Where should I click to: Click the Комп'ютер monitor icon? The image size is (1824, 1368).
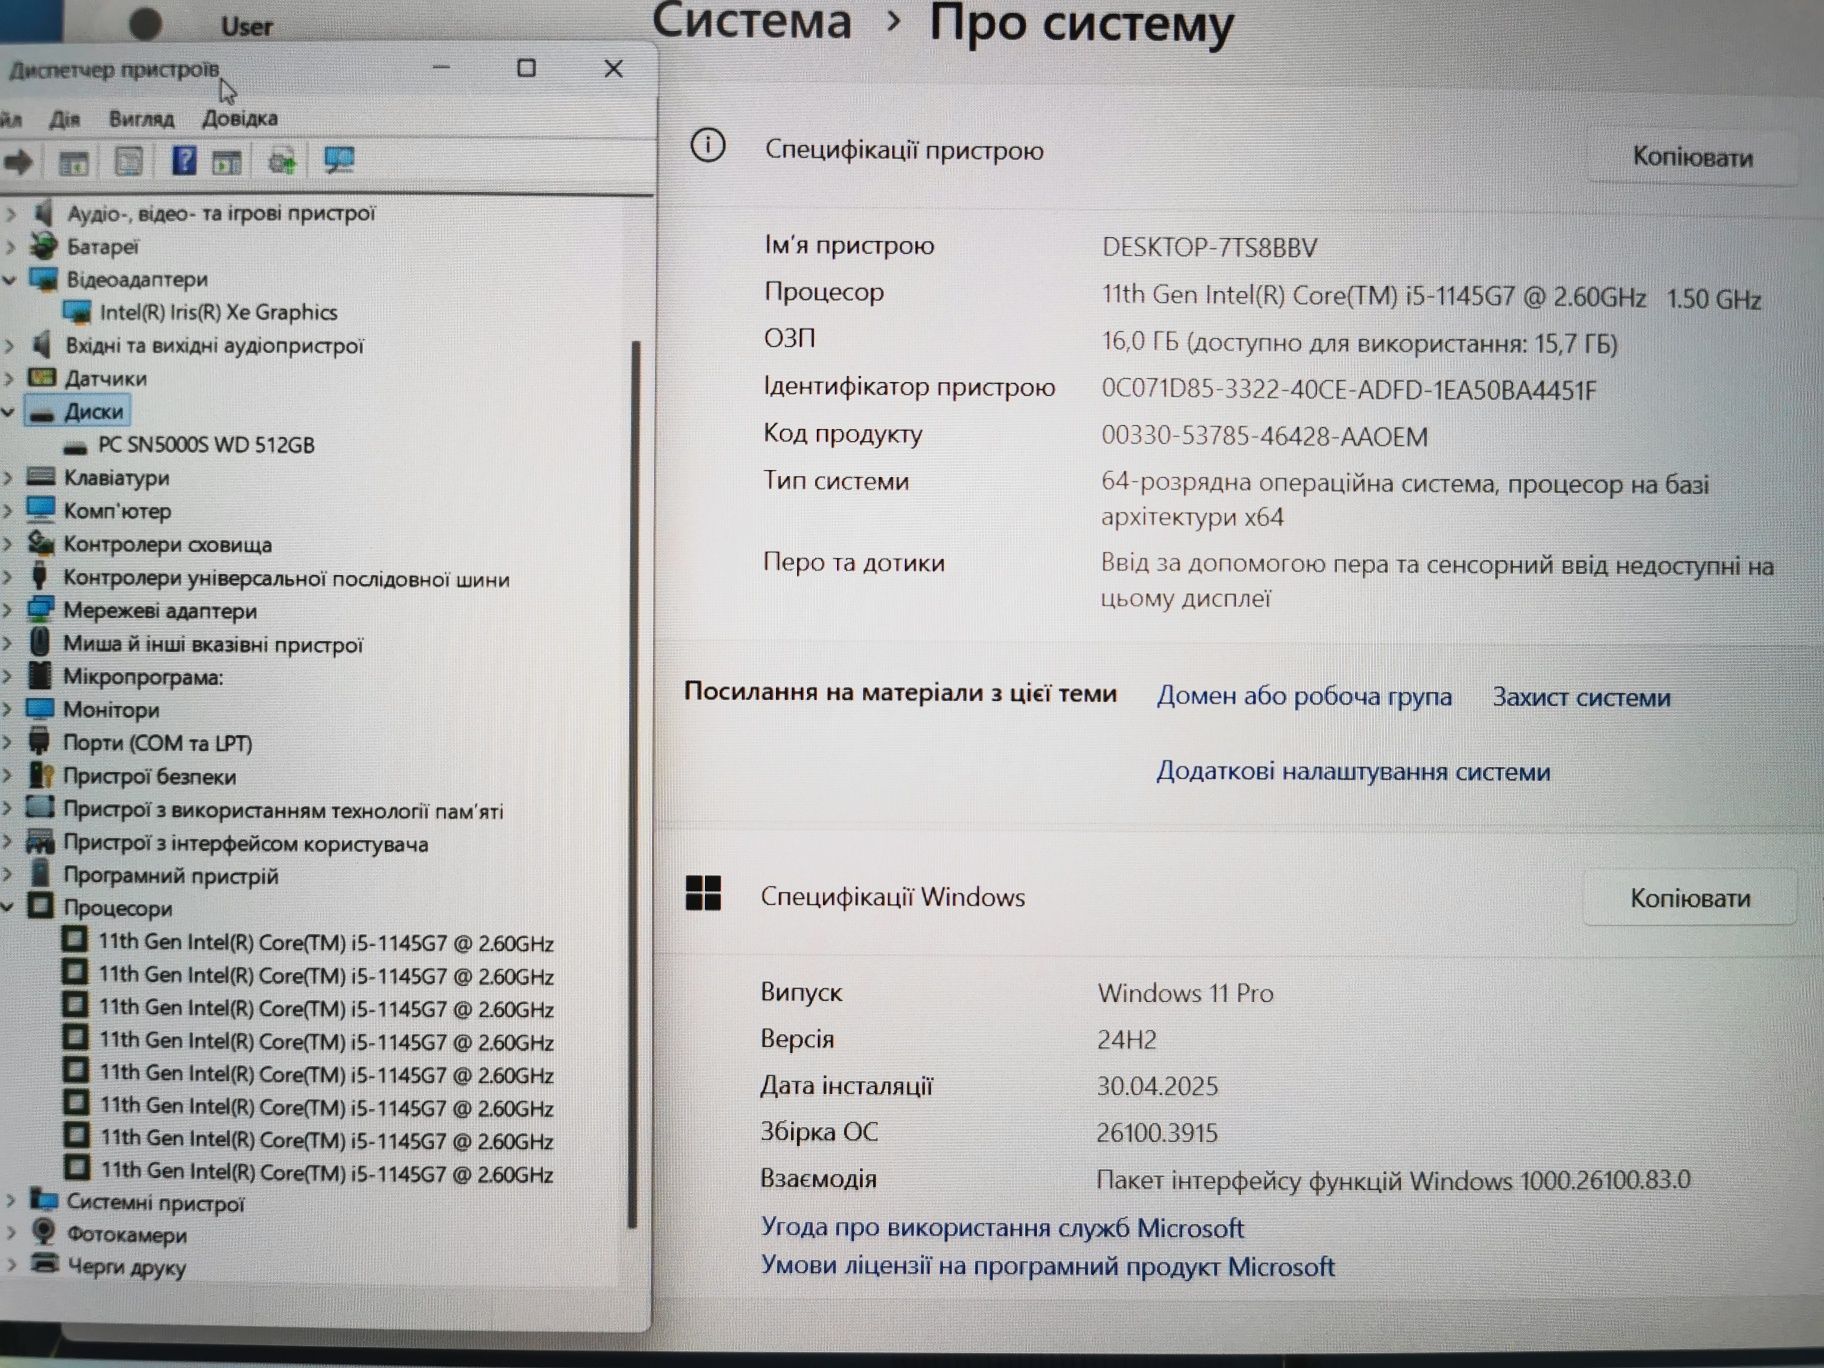coord(40,509)
